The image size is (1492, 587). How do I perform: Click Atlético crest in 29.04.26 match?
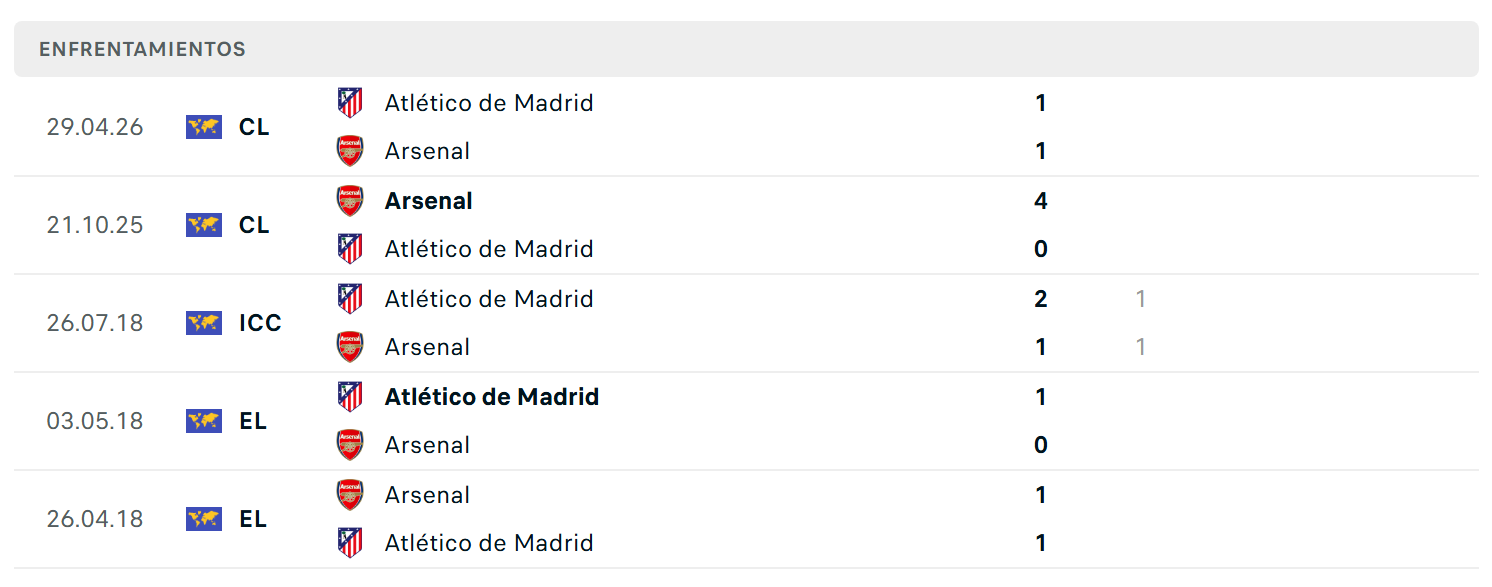(350, 102)
